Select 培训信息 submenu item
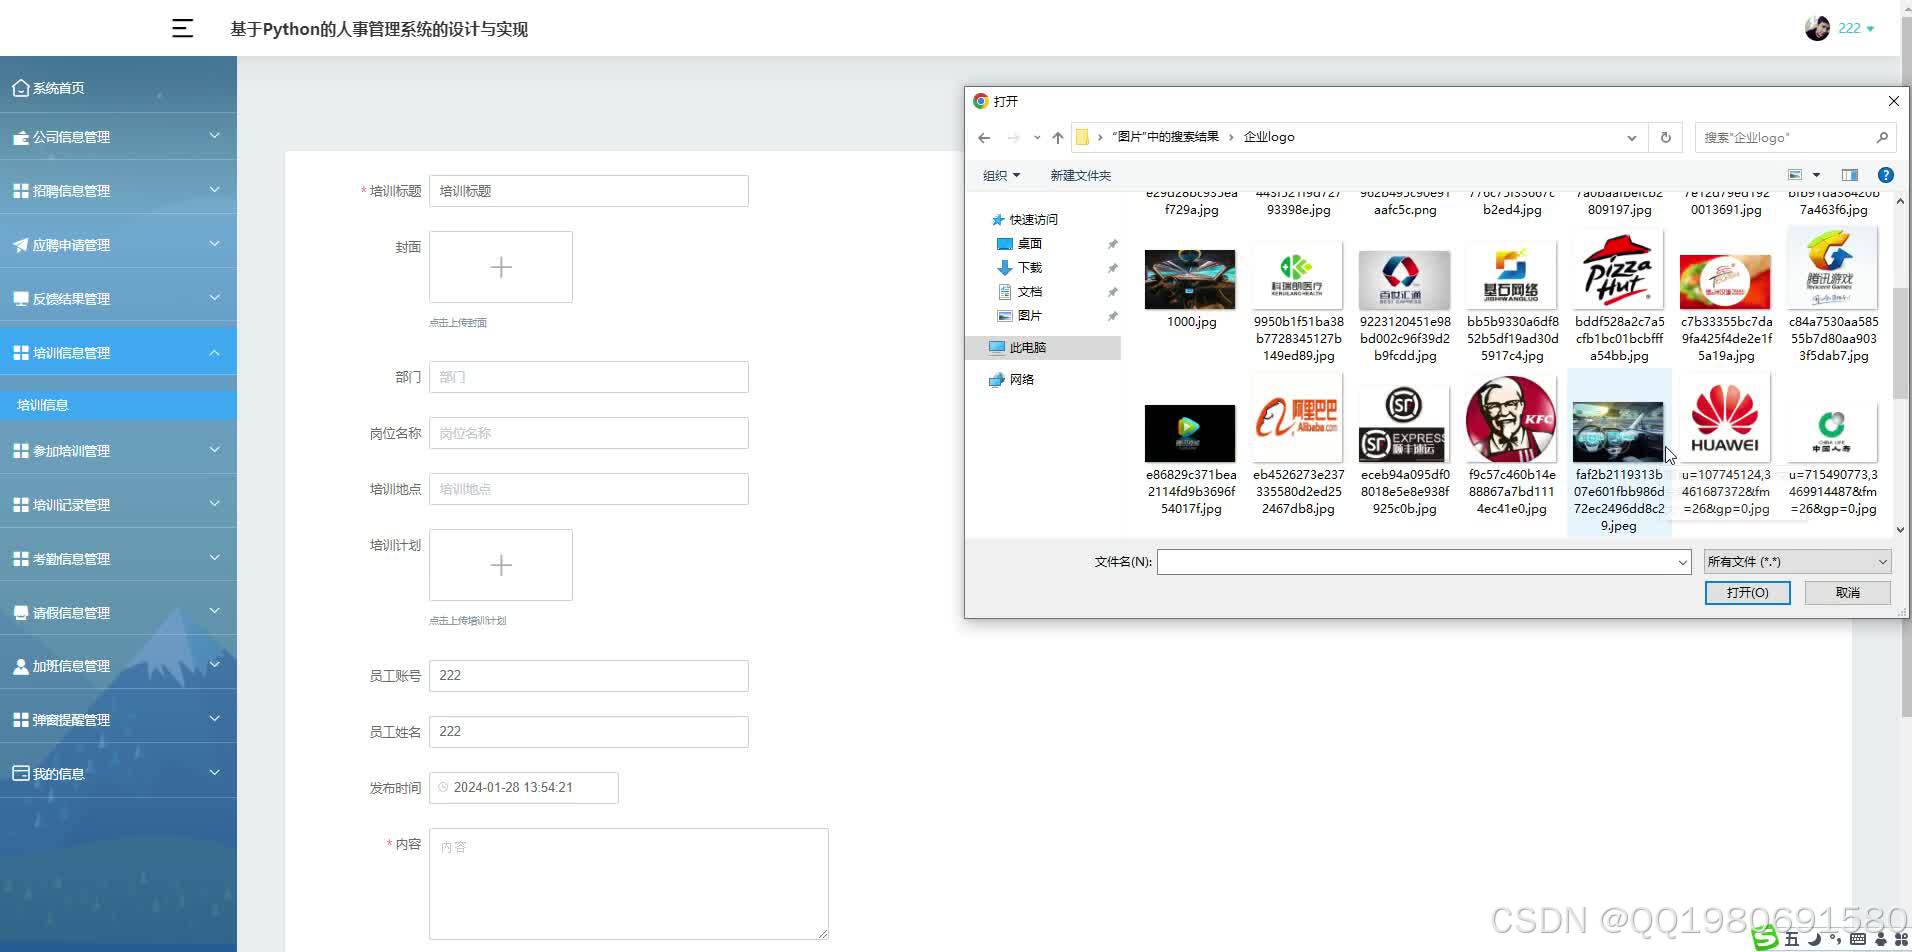Screen dimensions: 1912x952 coord(118,405)
